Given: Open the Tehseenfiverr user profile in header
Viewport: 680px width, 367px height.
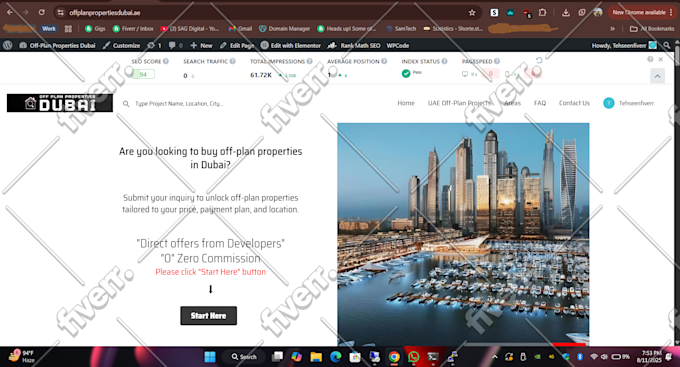Looking at the screenshot, I should tap(628, 103).
